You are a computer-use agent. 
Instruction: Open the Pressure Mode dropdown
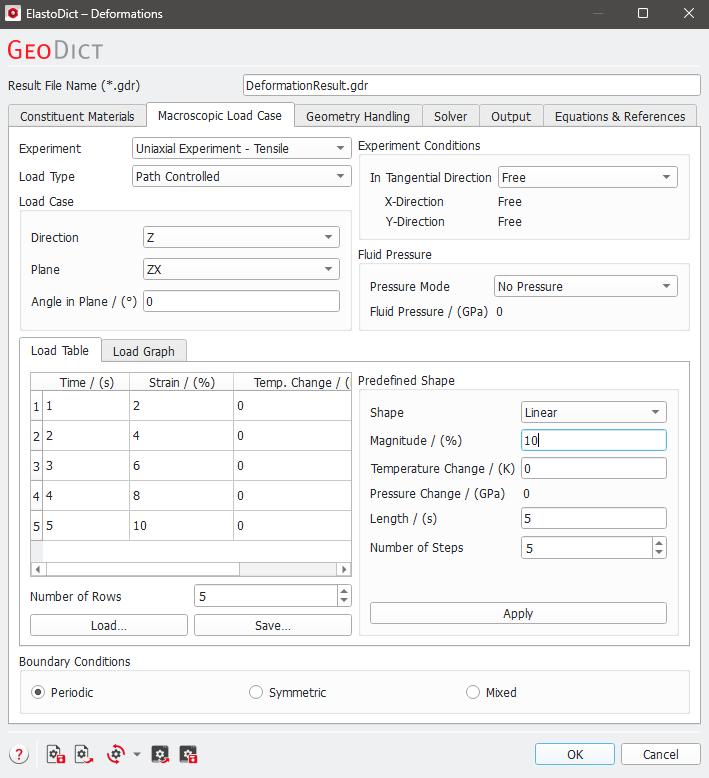tap(585, 286)
